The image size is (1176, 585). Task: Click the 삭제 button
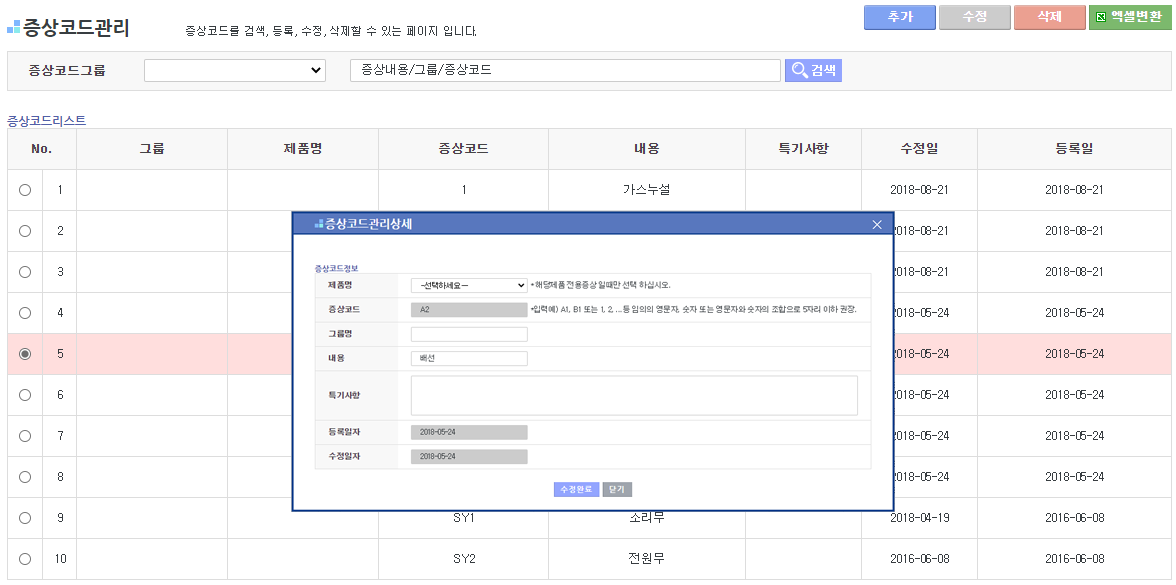click(x=1049, y=17)
